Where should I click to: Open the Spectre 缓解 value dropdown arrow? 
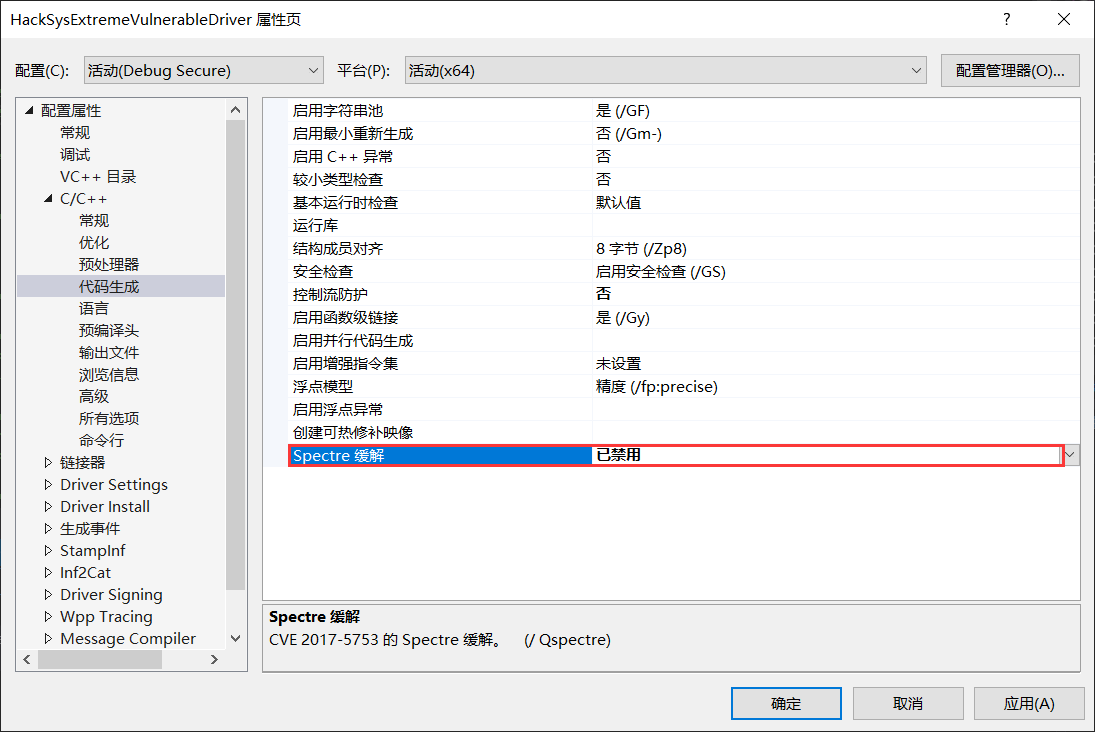pyautogui.click(x=1071, y=455)
